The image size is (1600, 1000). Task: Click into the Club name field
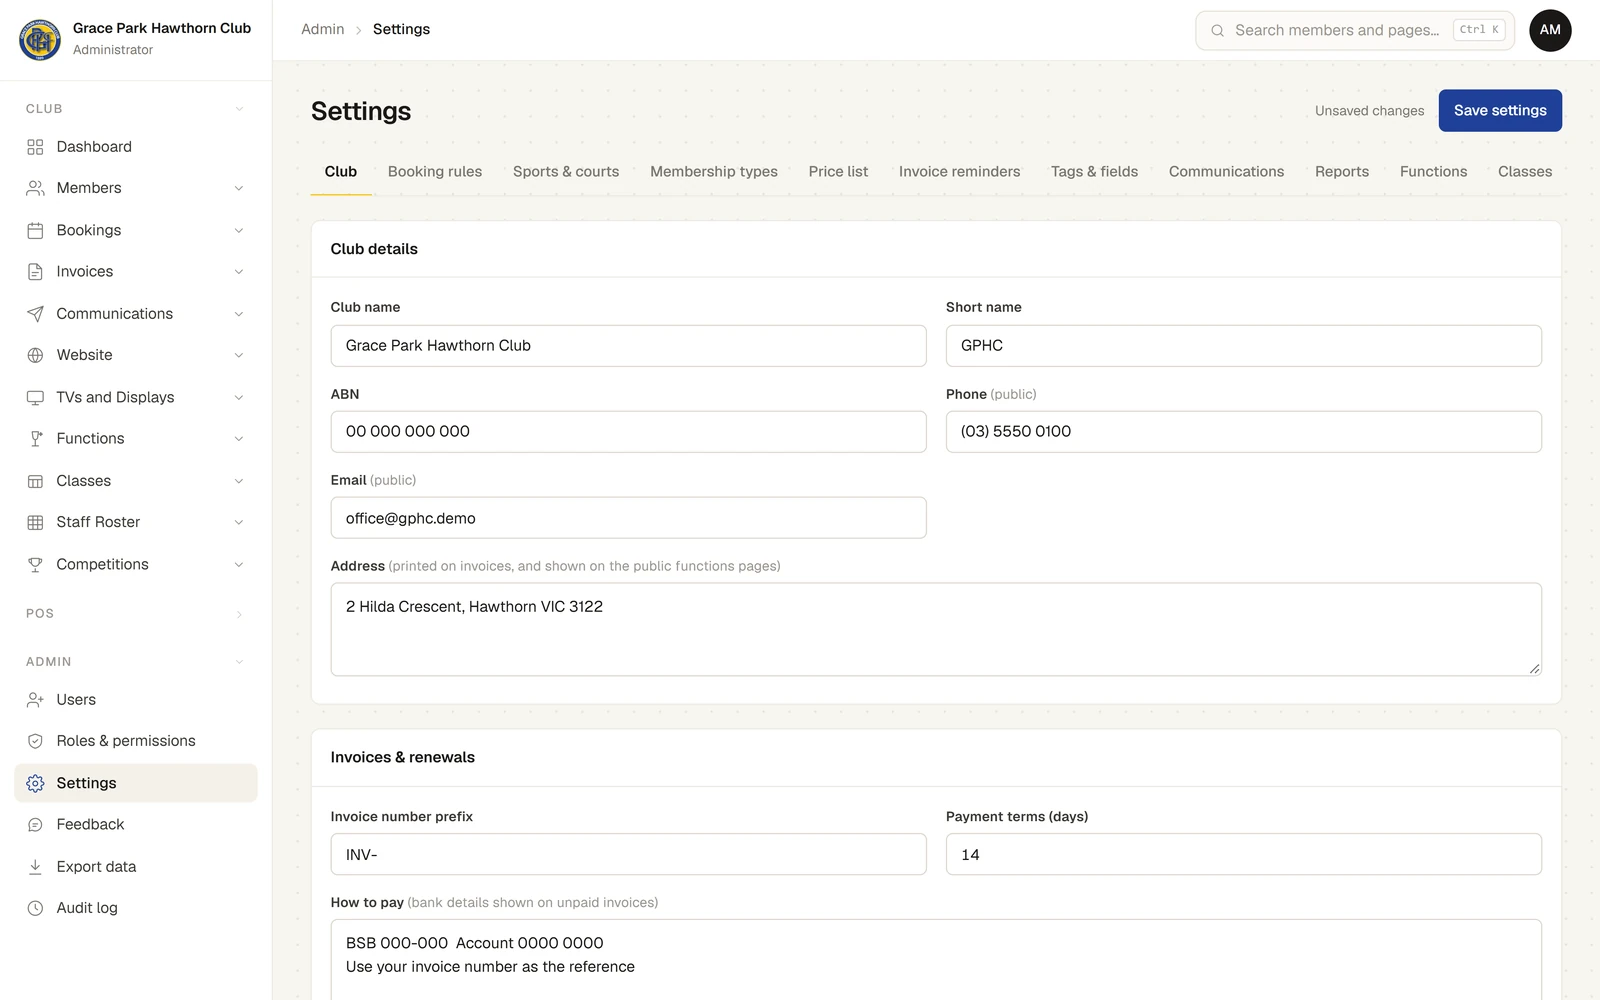tap(628, 346)
